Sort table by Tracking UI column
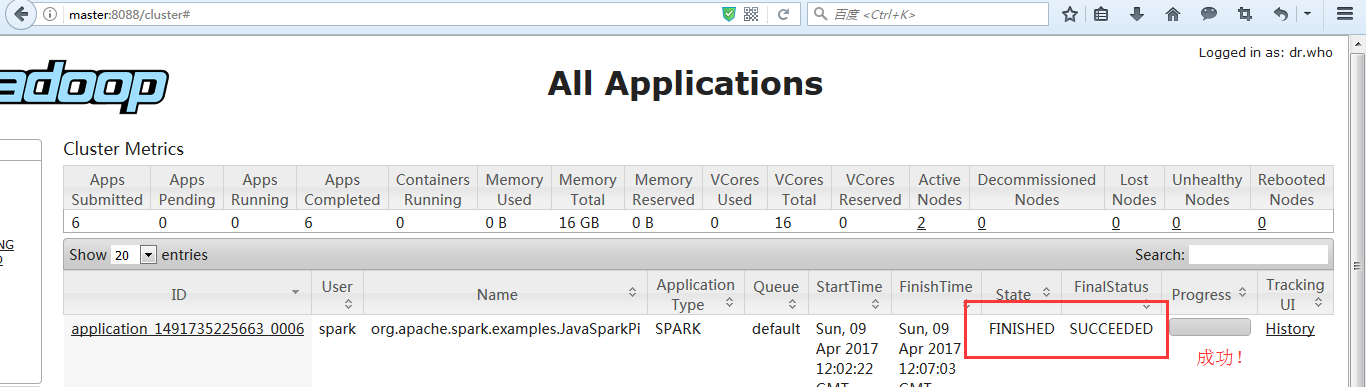The image size is (1366, 387). [x=1295, y=294]
